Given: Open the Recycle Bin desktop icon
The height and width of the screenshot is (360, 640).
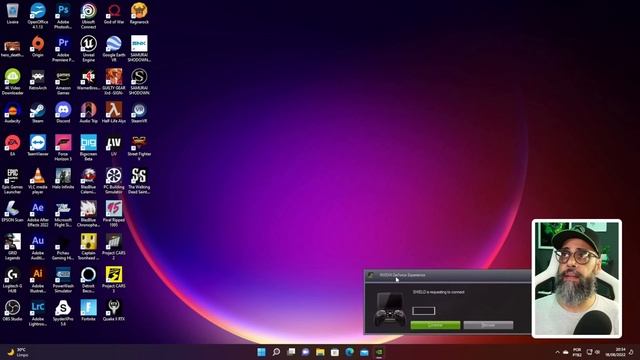Looking at the screenshot, I should click(x=13, y=13).
